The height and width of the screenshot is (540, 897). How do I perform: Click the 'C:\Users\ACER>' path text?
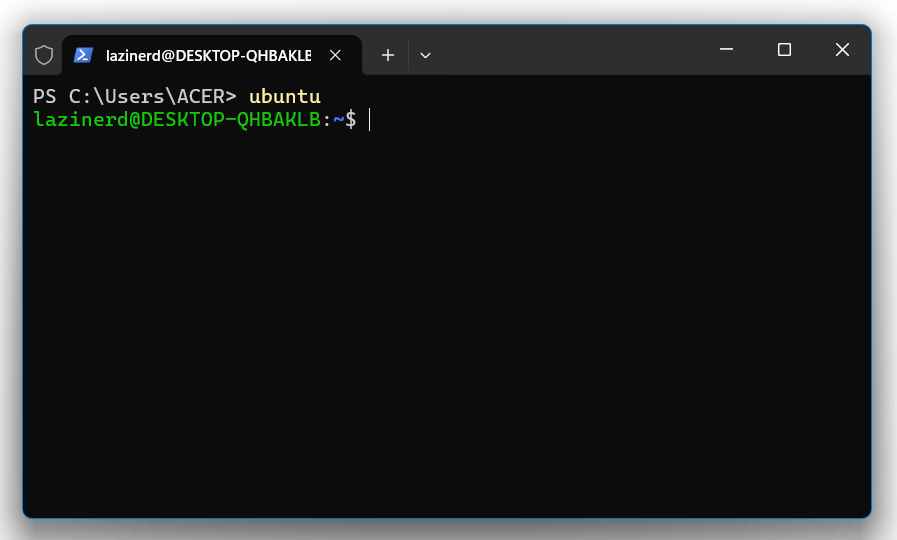point(153,96)
